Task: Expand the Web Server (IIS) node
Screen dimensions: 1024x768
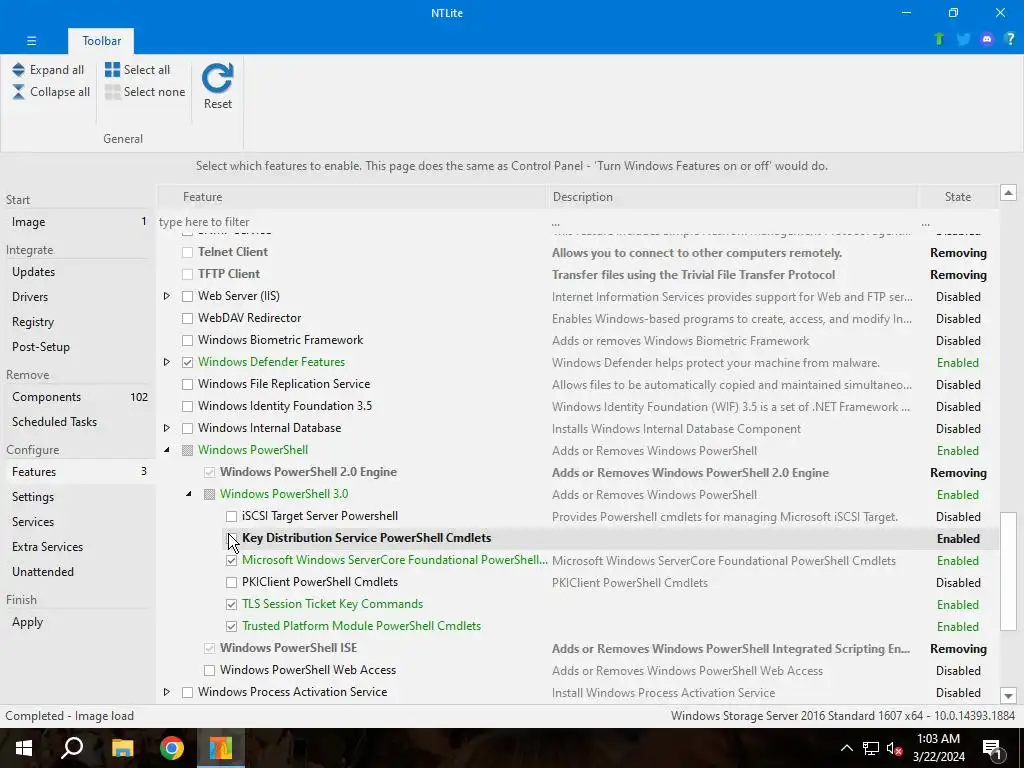Action: pos(167,296)
